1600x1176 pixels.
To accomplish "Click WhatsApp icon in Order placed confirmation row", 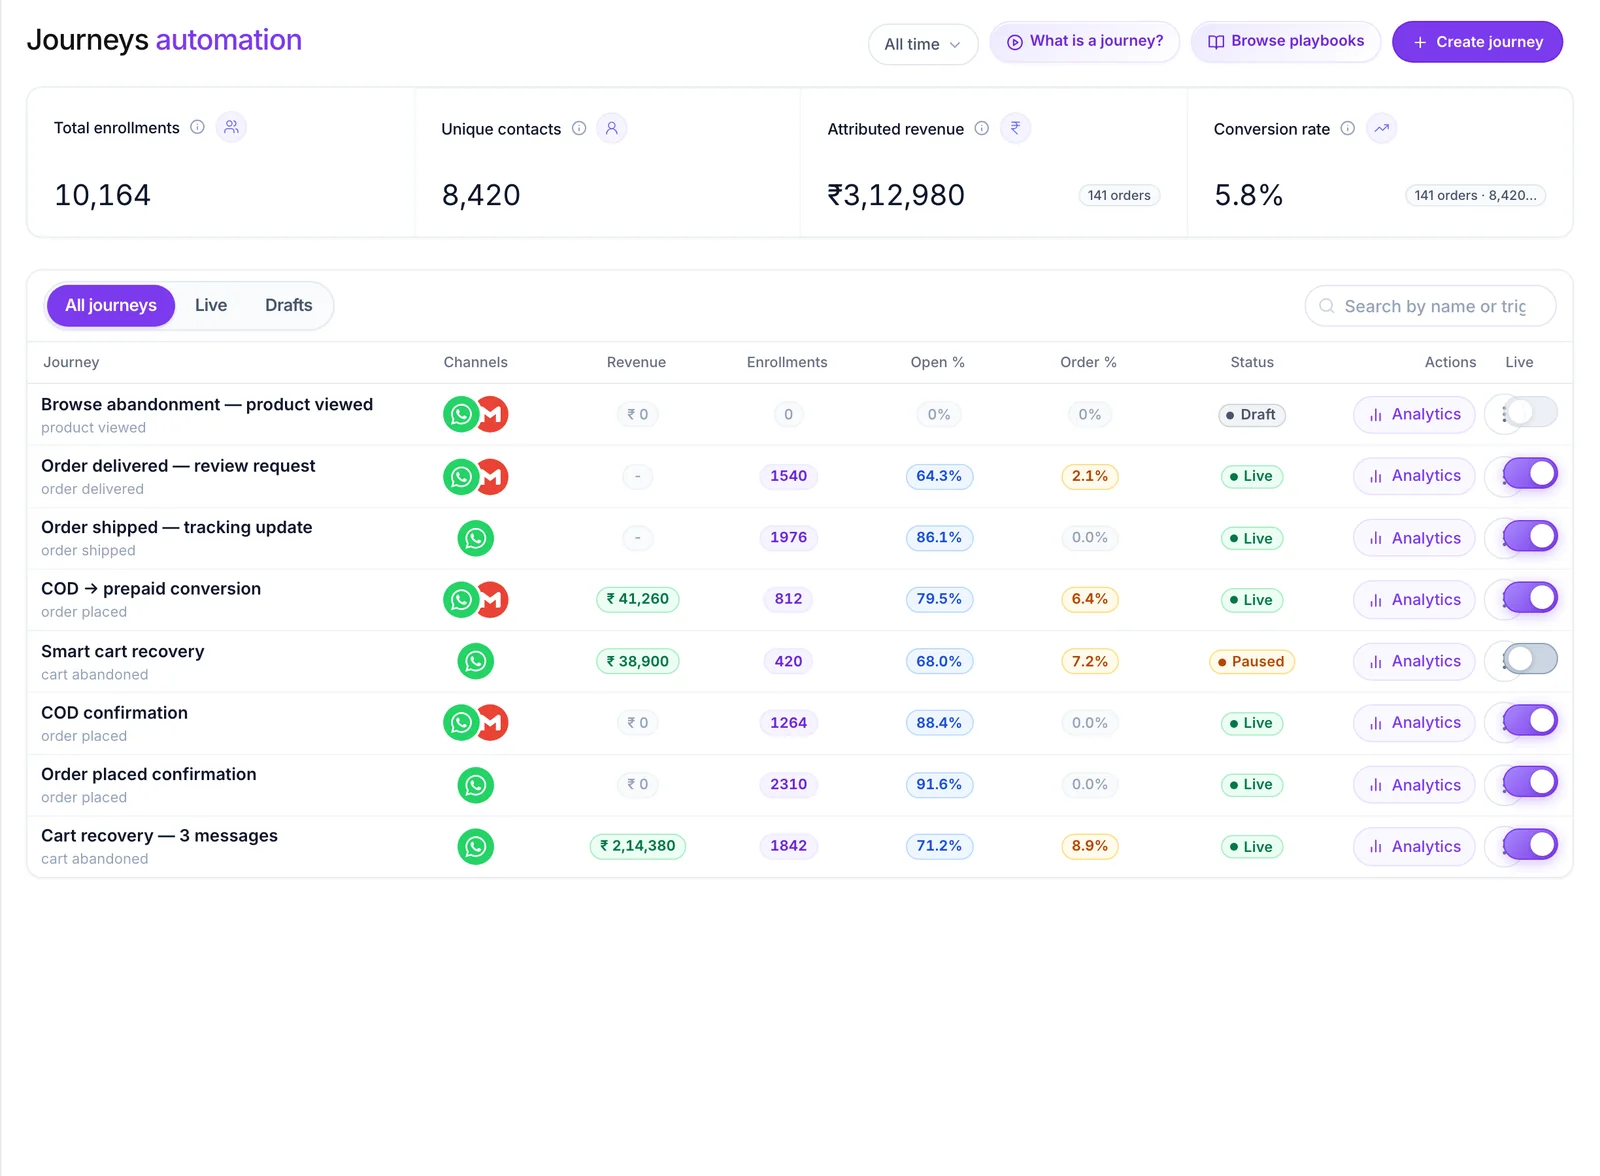I will [476, 785].
